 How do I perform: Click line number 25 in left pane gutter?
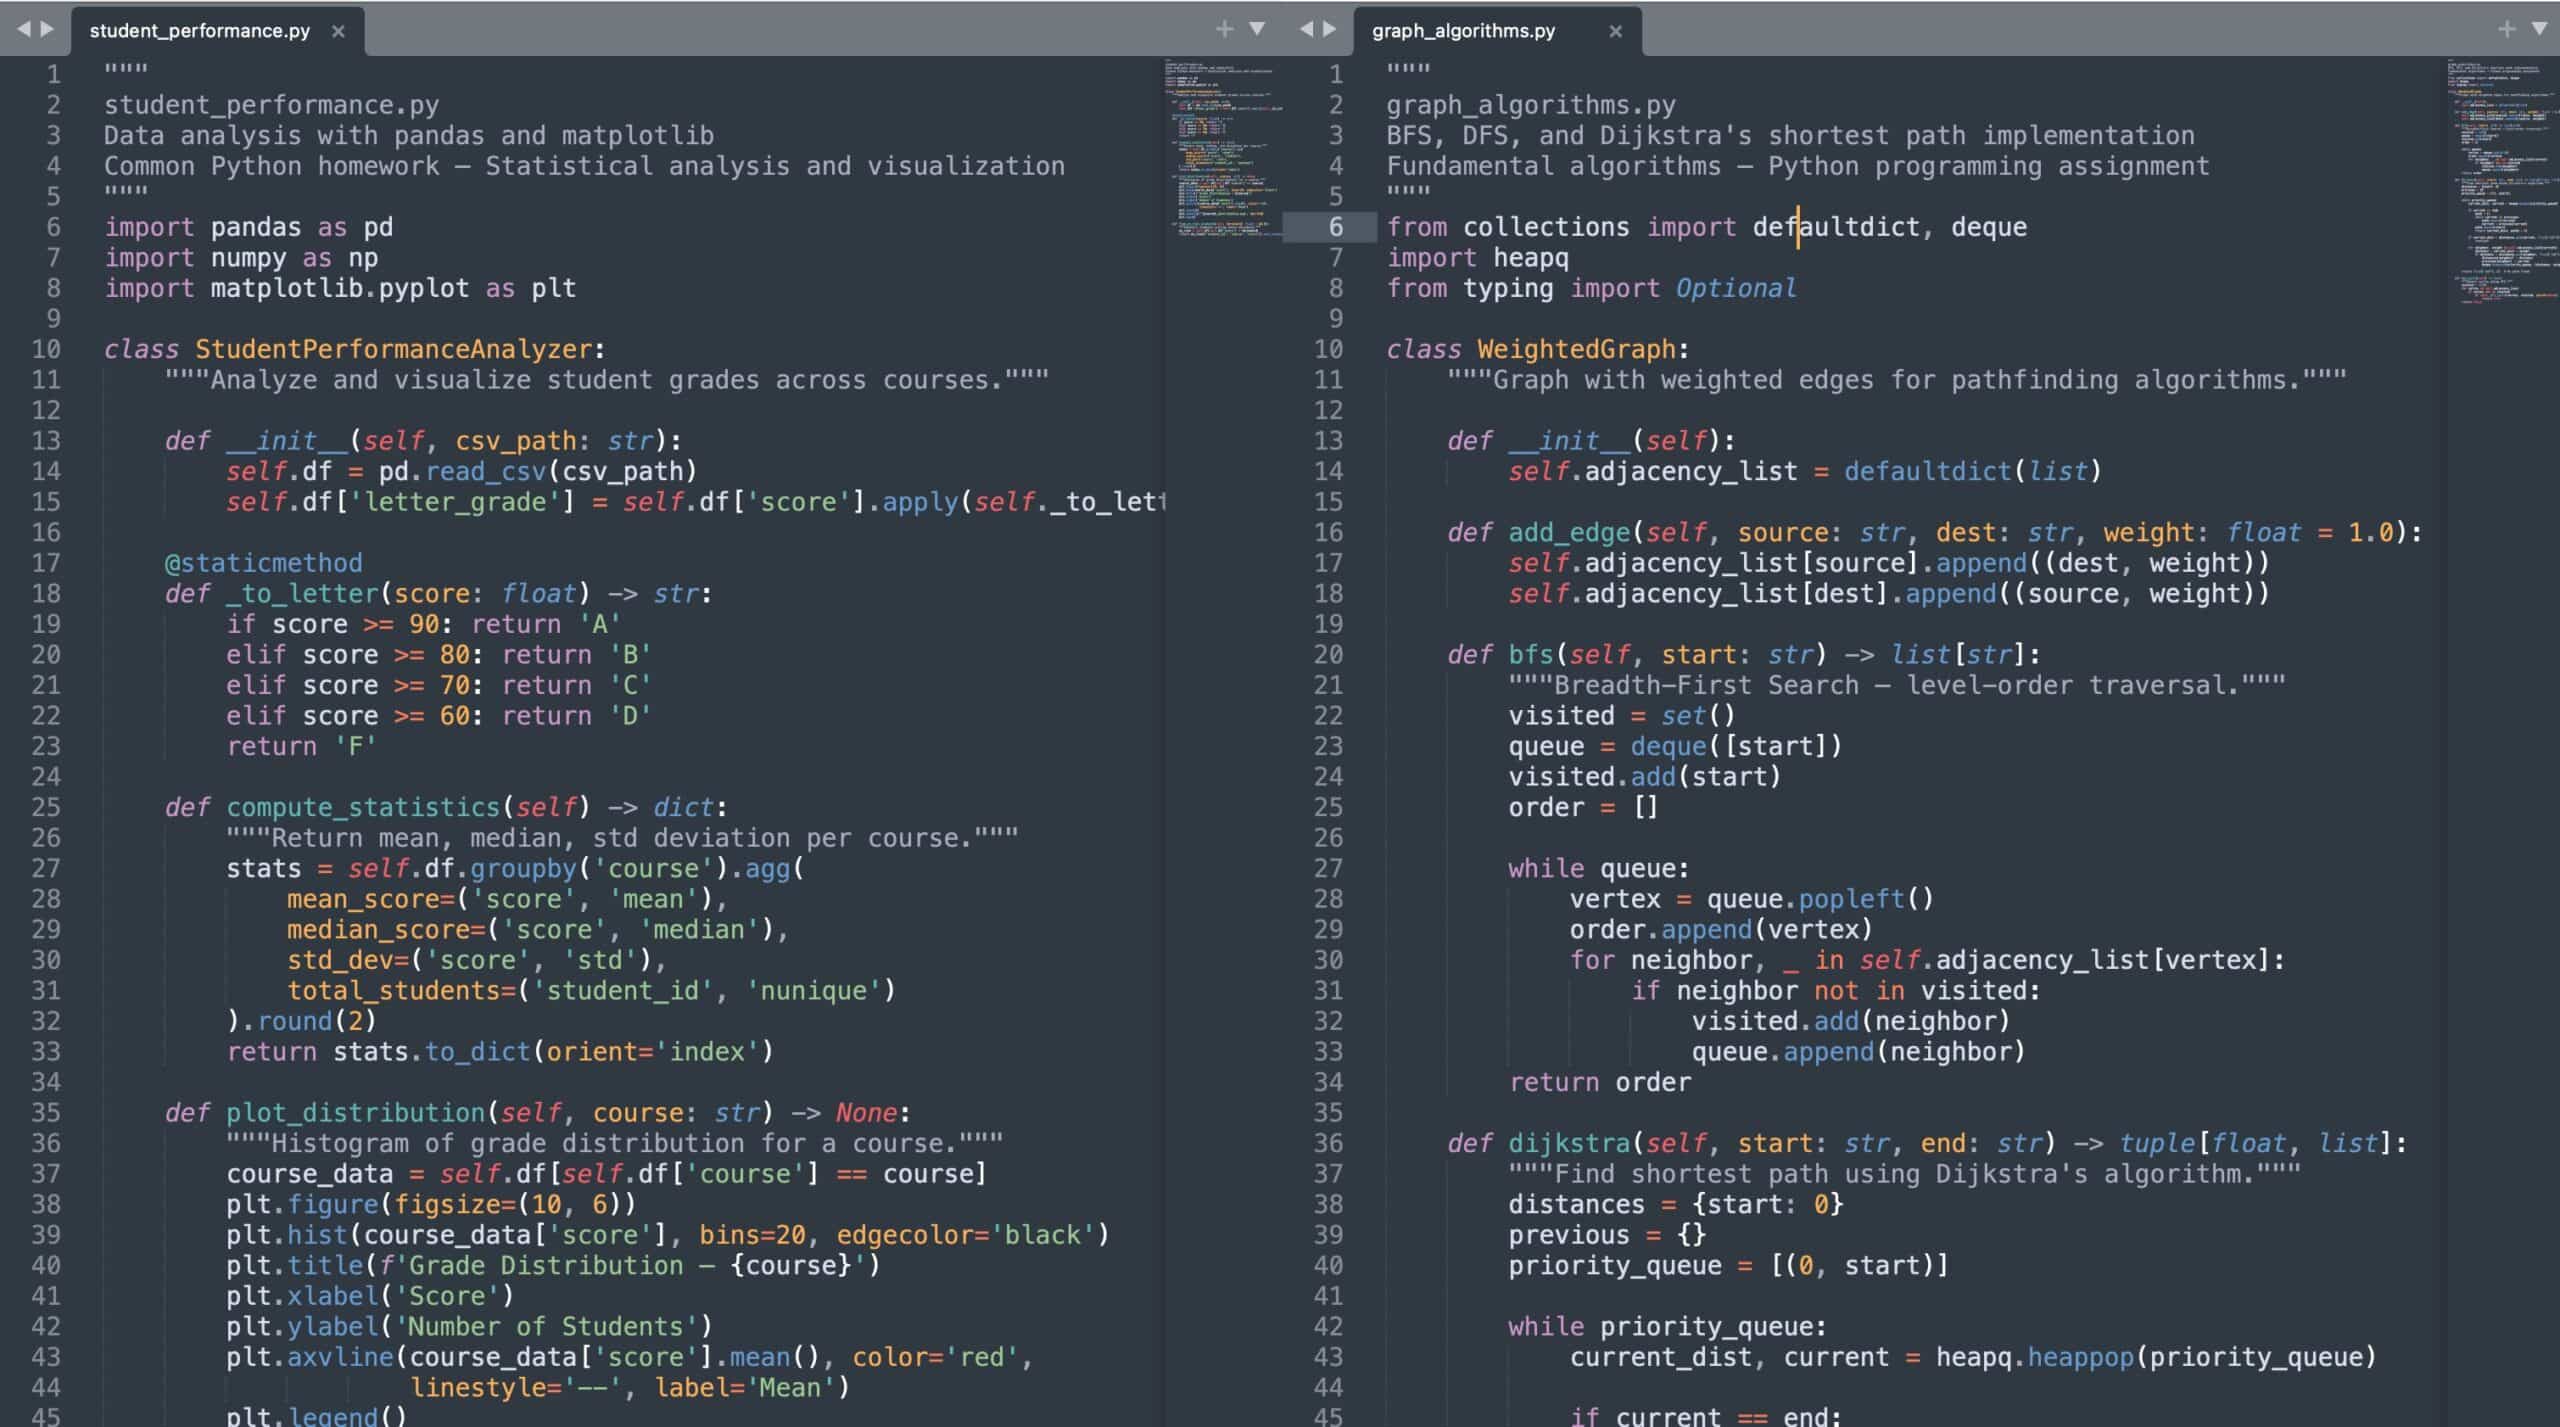46,807
